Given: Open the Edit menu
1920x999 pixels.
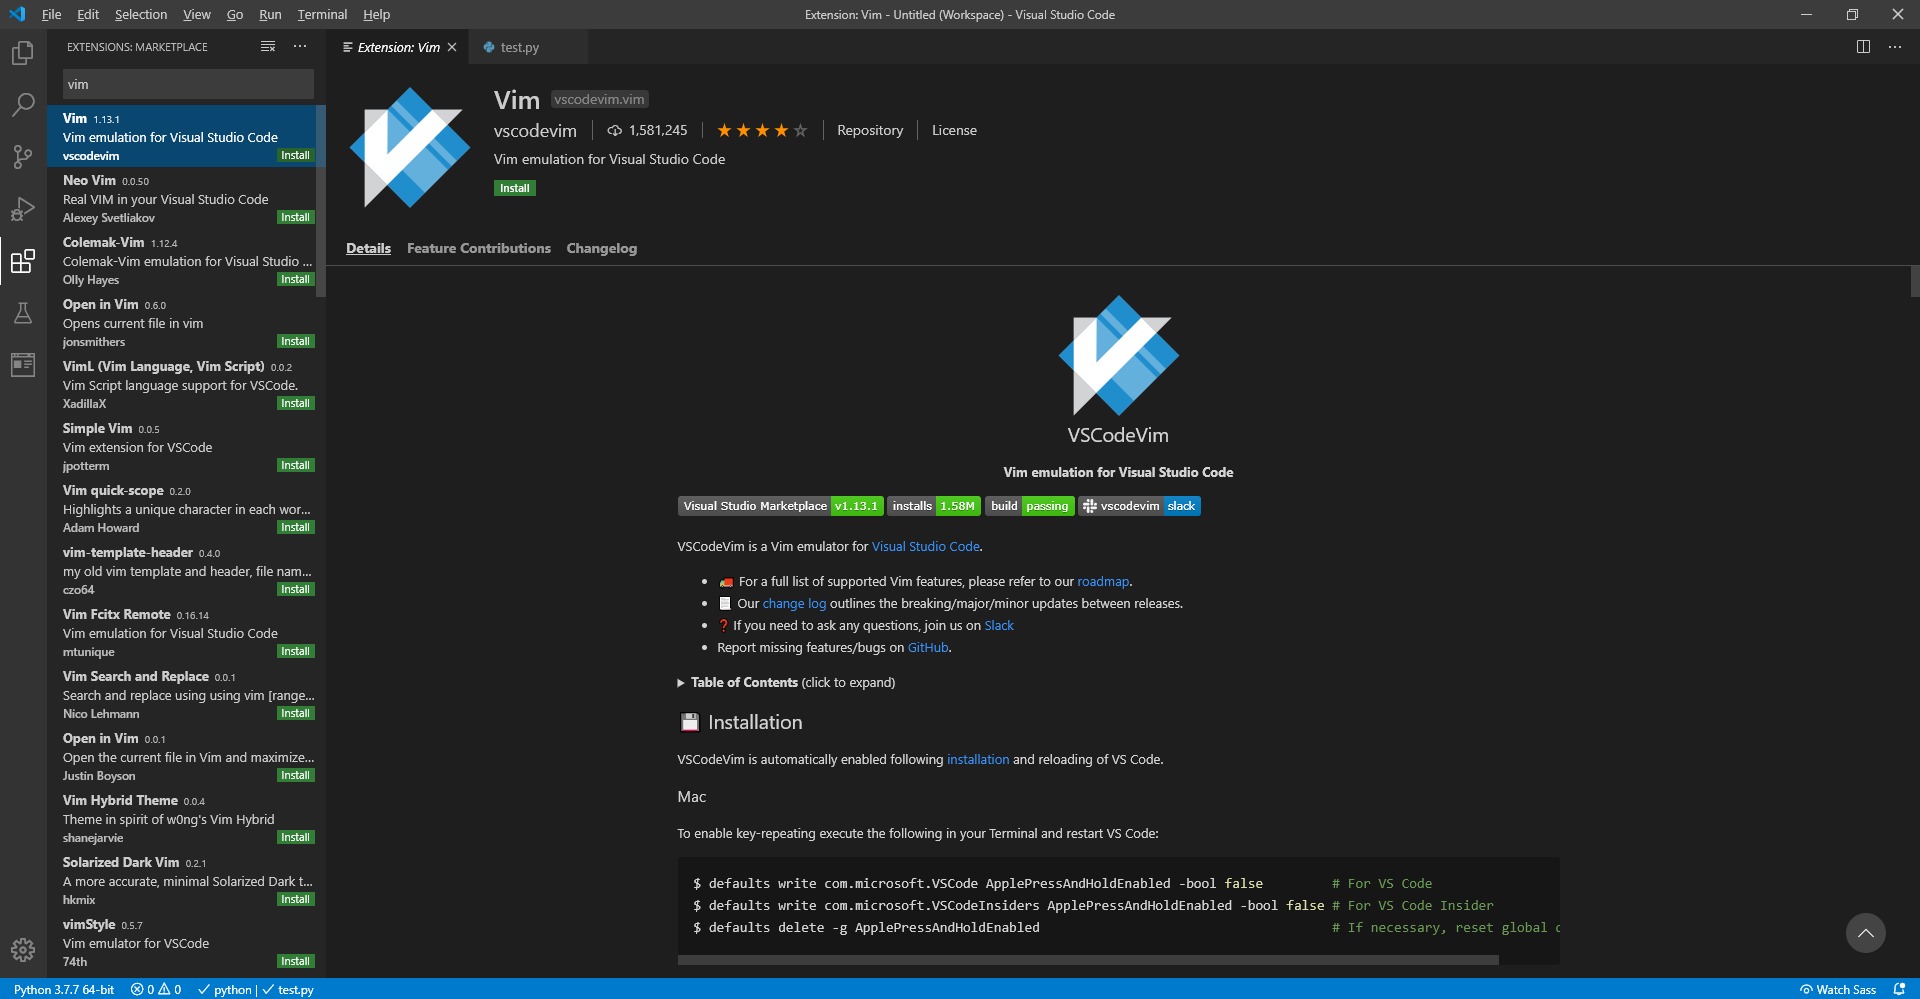Looking at the screenshot, I should (88, 14).
